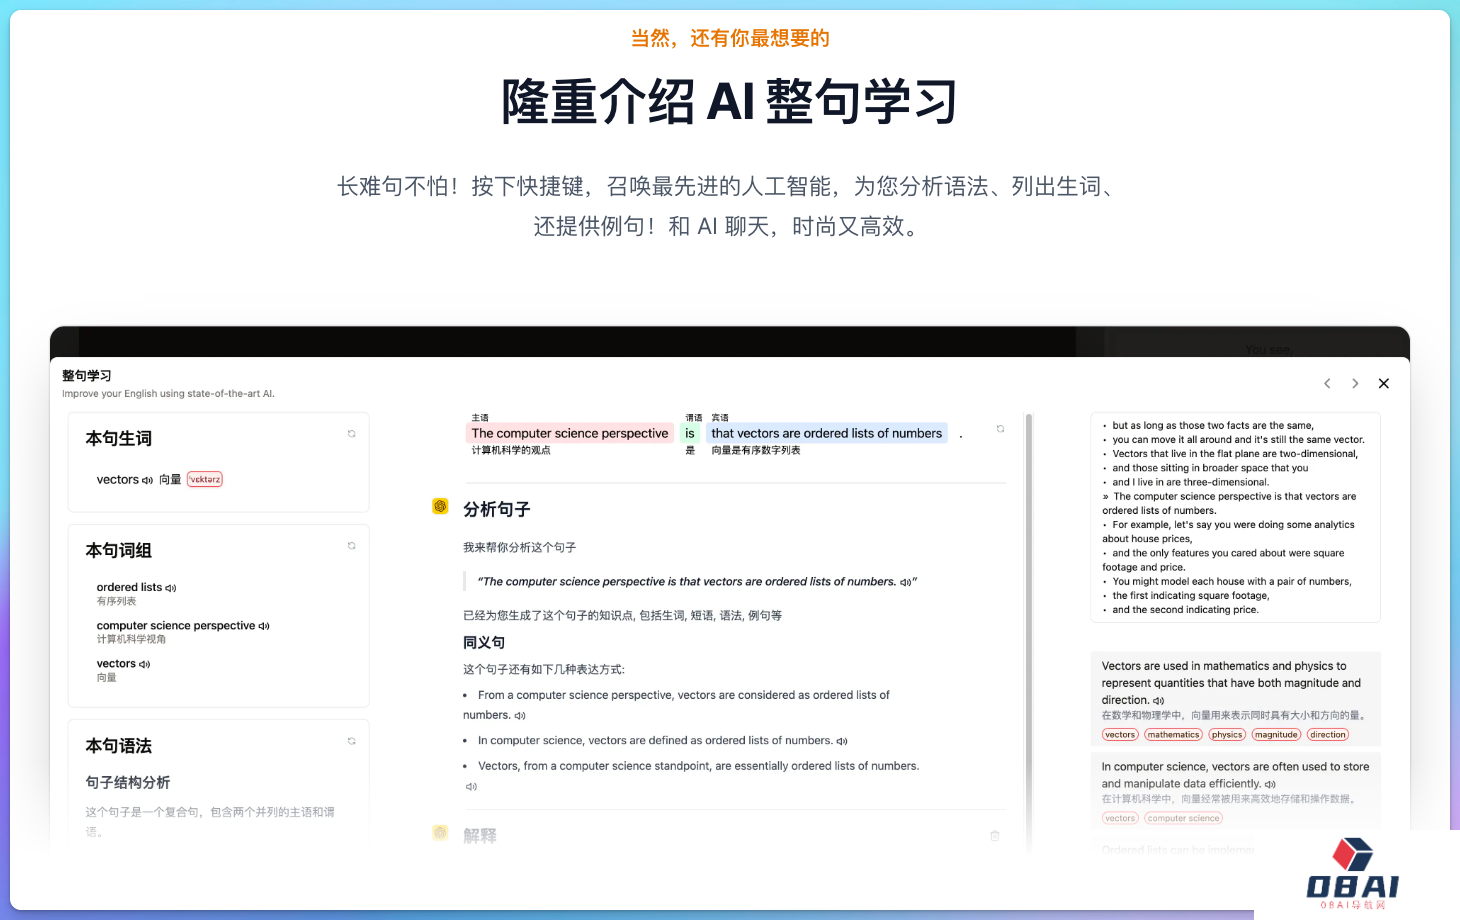This screenshot has width=1460, height=920.
Task: Play pronunciation of vectors in 本句生词
Action: [148, 480]
